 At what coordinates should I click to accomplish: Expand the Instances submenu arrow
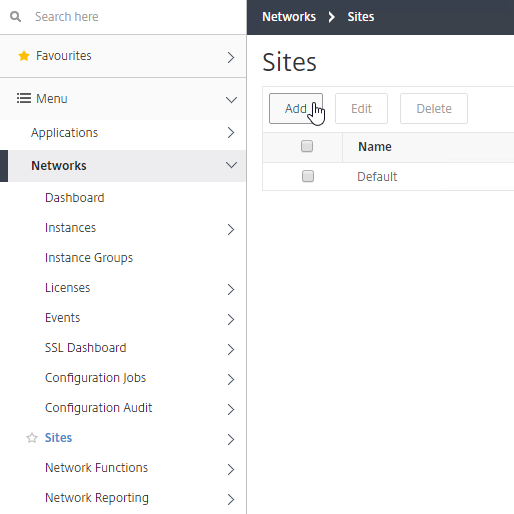231,229
